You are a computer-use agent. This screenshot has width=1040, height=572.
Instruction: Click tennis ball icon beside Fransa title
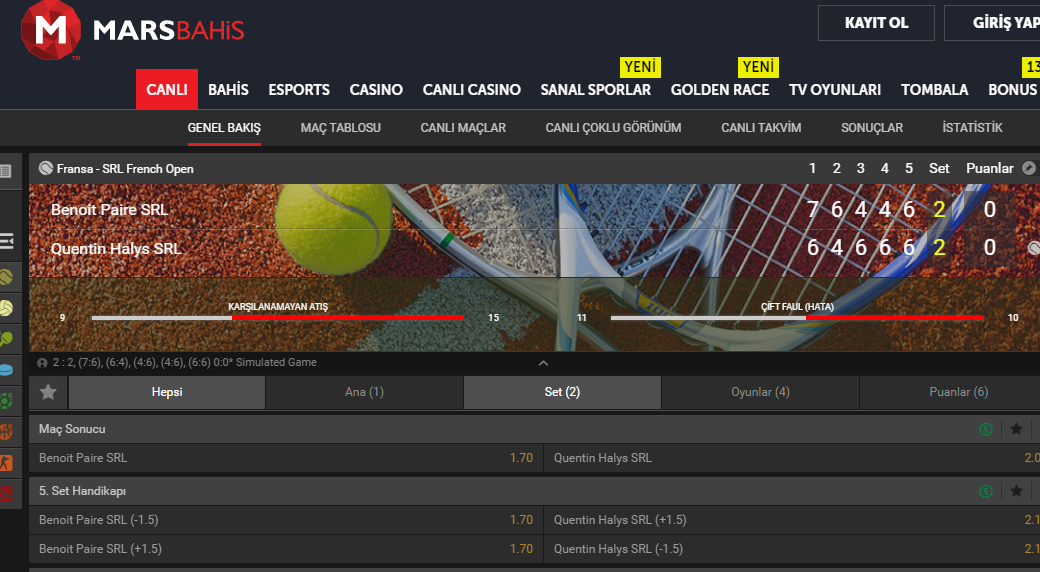(x=46, y=168)
